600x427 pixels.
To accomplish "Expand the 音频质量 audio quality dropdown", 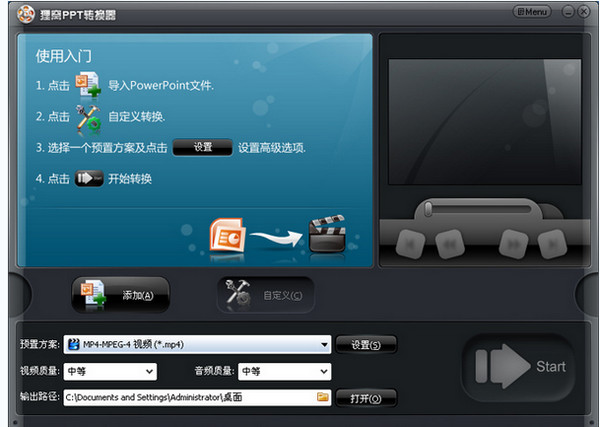I will (284, 371).
